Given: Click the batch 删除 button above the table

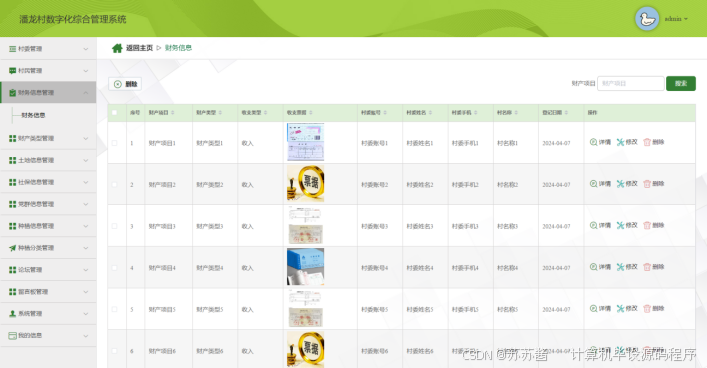Looking at the screenshot, I should pyautogui.click(x=125, y=84).
